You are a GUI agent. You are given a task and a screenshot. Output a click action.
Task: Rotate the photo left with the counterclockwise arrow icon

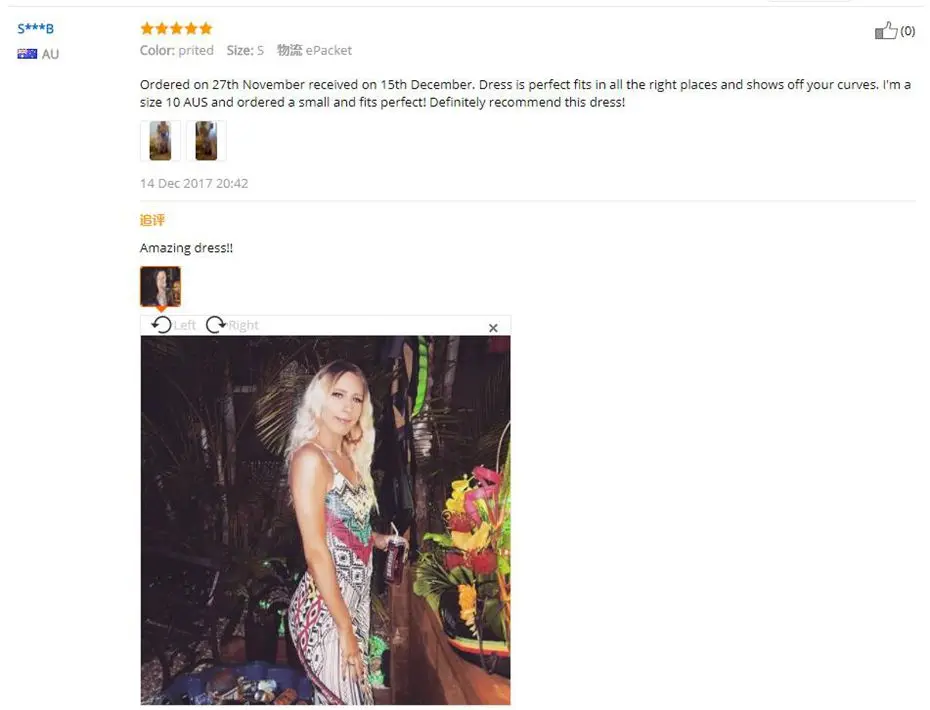tap(161, 324)
